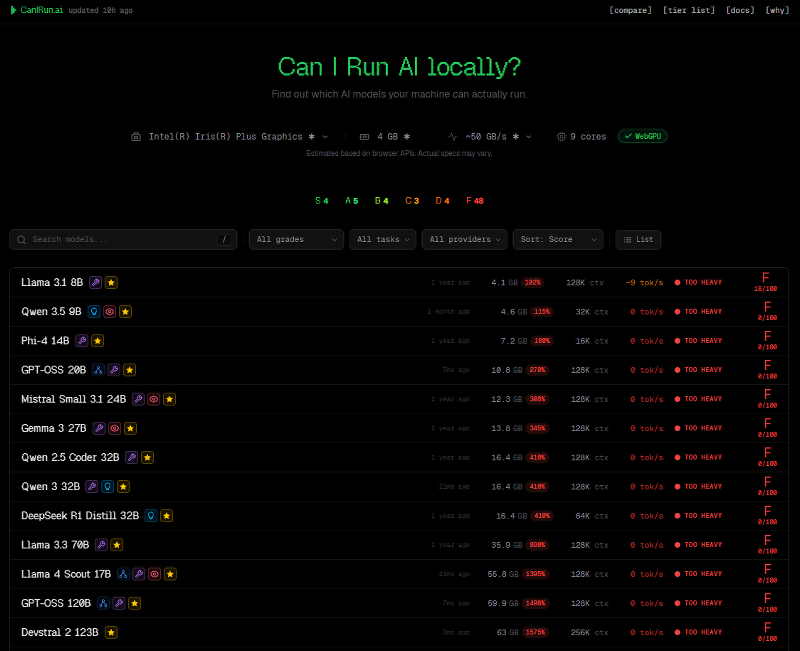Click the slash shortcut key hint
800x651 pixels.
tap(224, 240)
